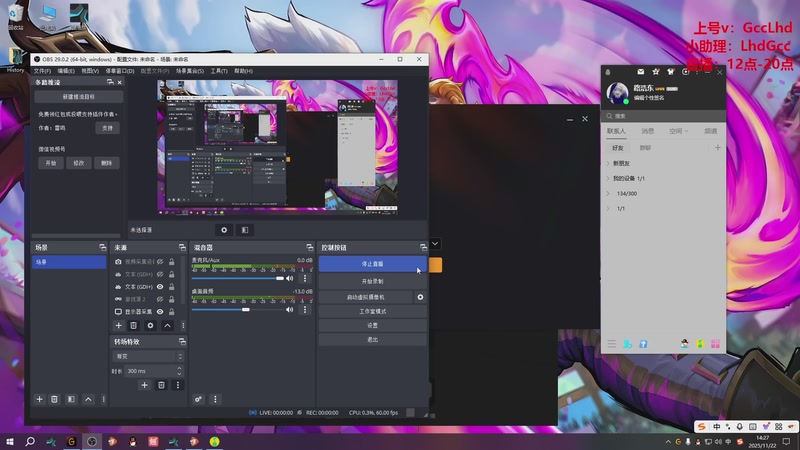The image size is (800, 450).
Task: Increase transition duration with 300 ms stepper
Action: [x=179, y=368]
